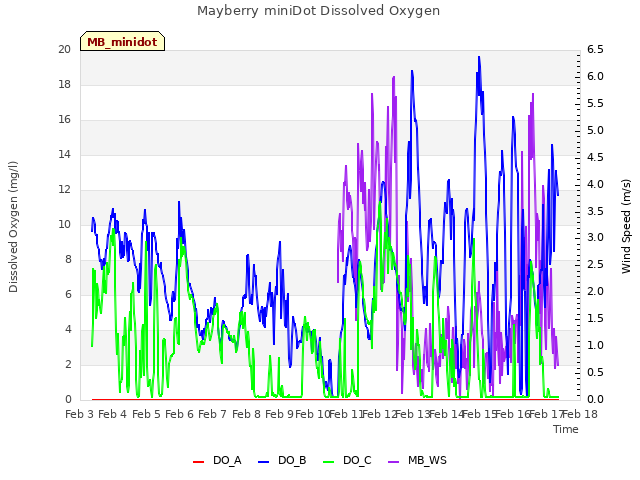The height and width of the screenshot is (480, 640).
Task: Click the MB_minidot label box
Action: [x=122, y=41]
